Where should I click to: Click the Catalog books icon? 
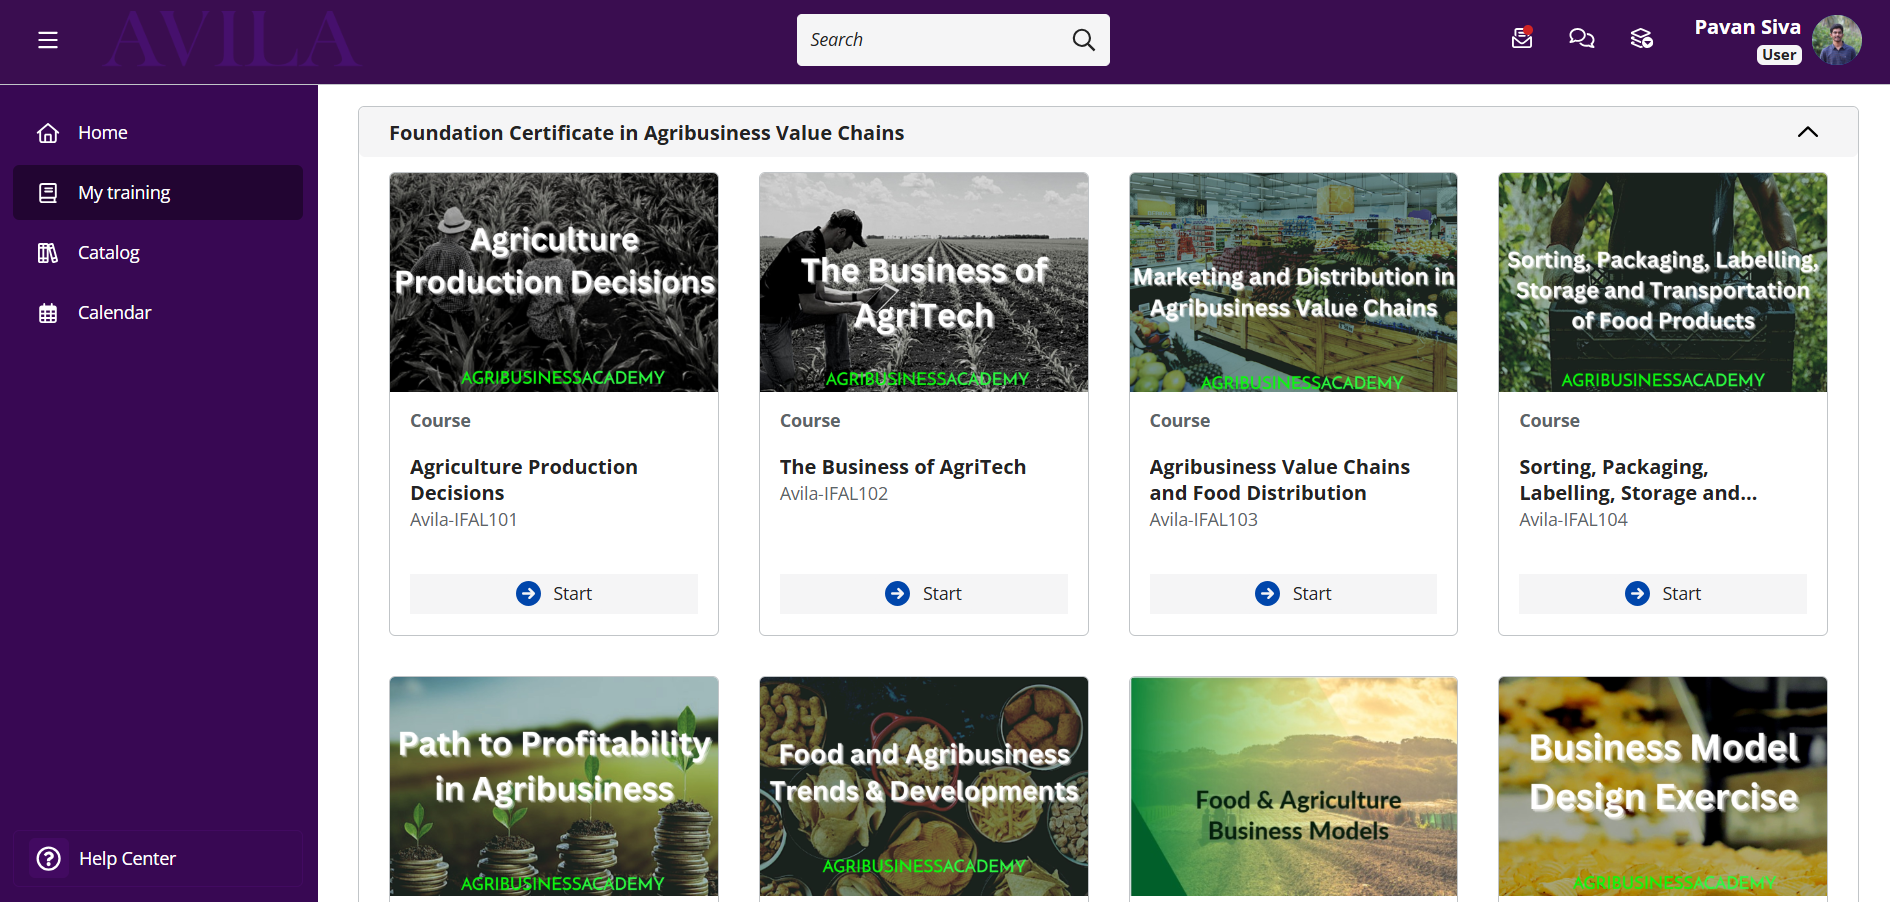(x=48, y=253)
